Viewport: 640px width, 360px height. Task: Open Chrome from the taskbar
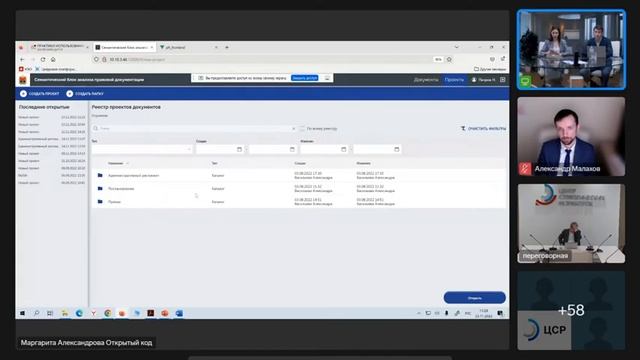click(x=108, y=313)
